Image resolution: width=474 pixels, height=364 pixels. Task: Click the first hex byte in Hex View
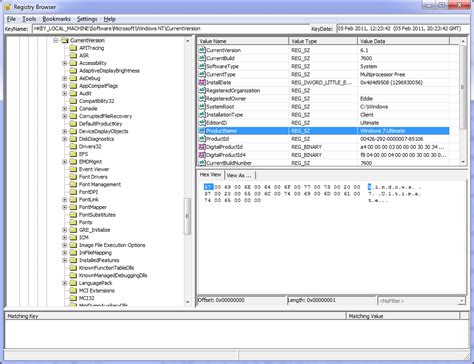[208, 187]
